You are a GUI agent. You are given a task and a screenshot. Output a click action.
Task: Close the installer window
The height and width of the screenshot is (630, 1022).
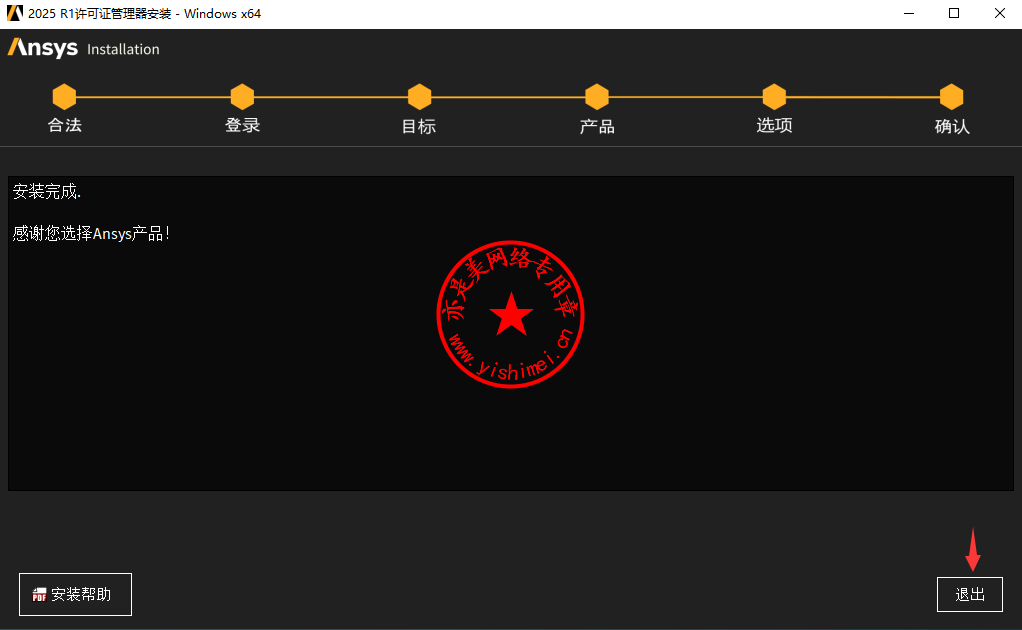tap(1000, 14)
